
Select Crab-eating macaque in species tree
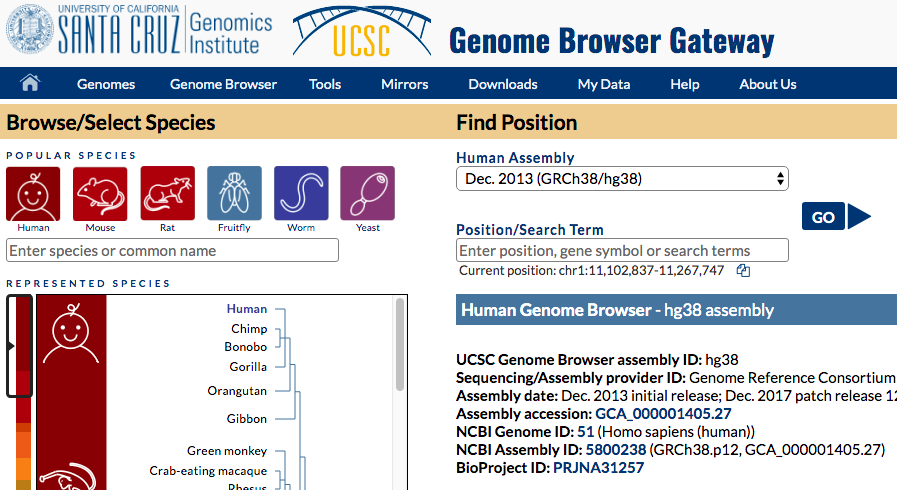click(208, 471)
